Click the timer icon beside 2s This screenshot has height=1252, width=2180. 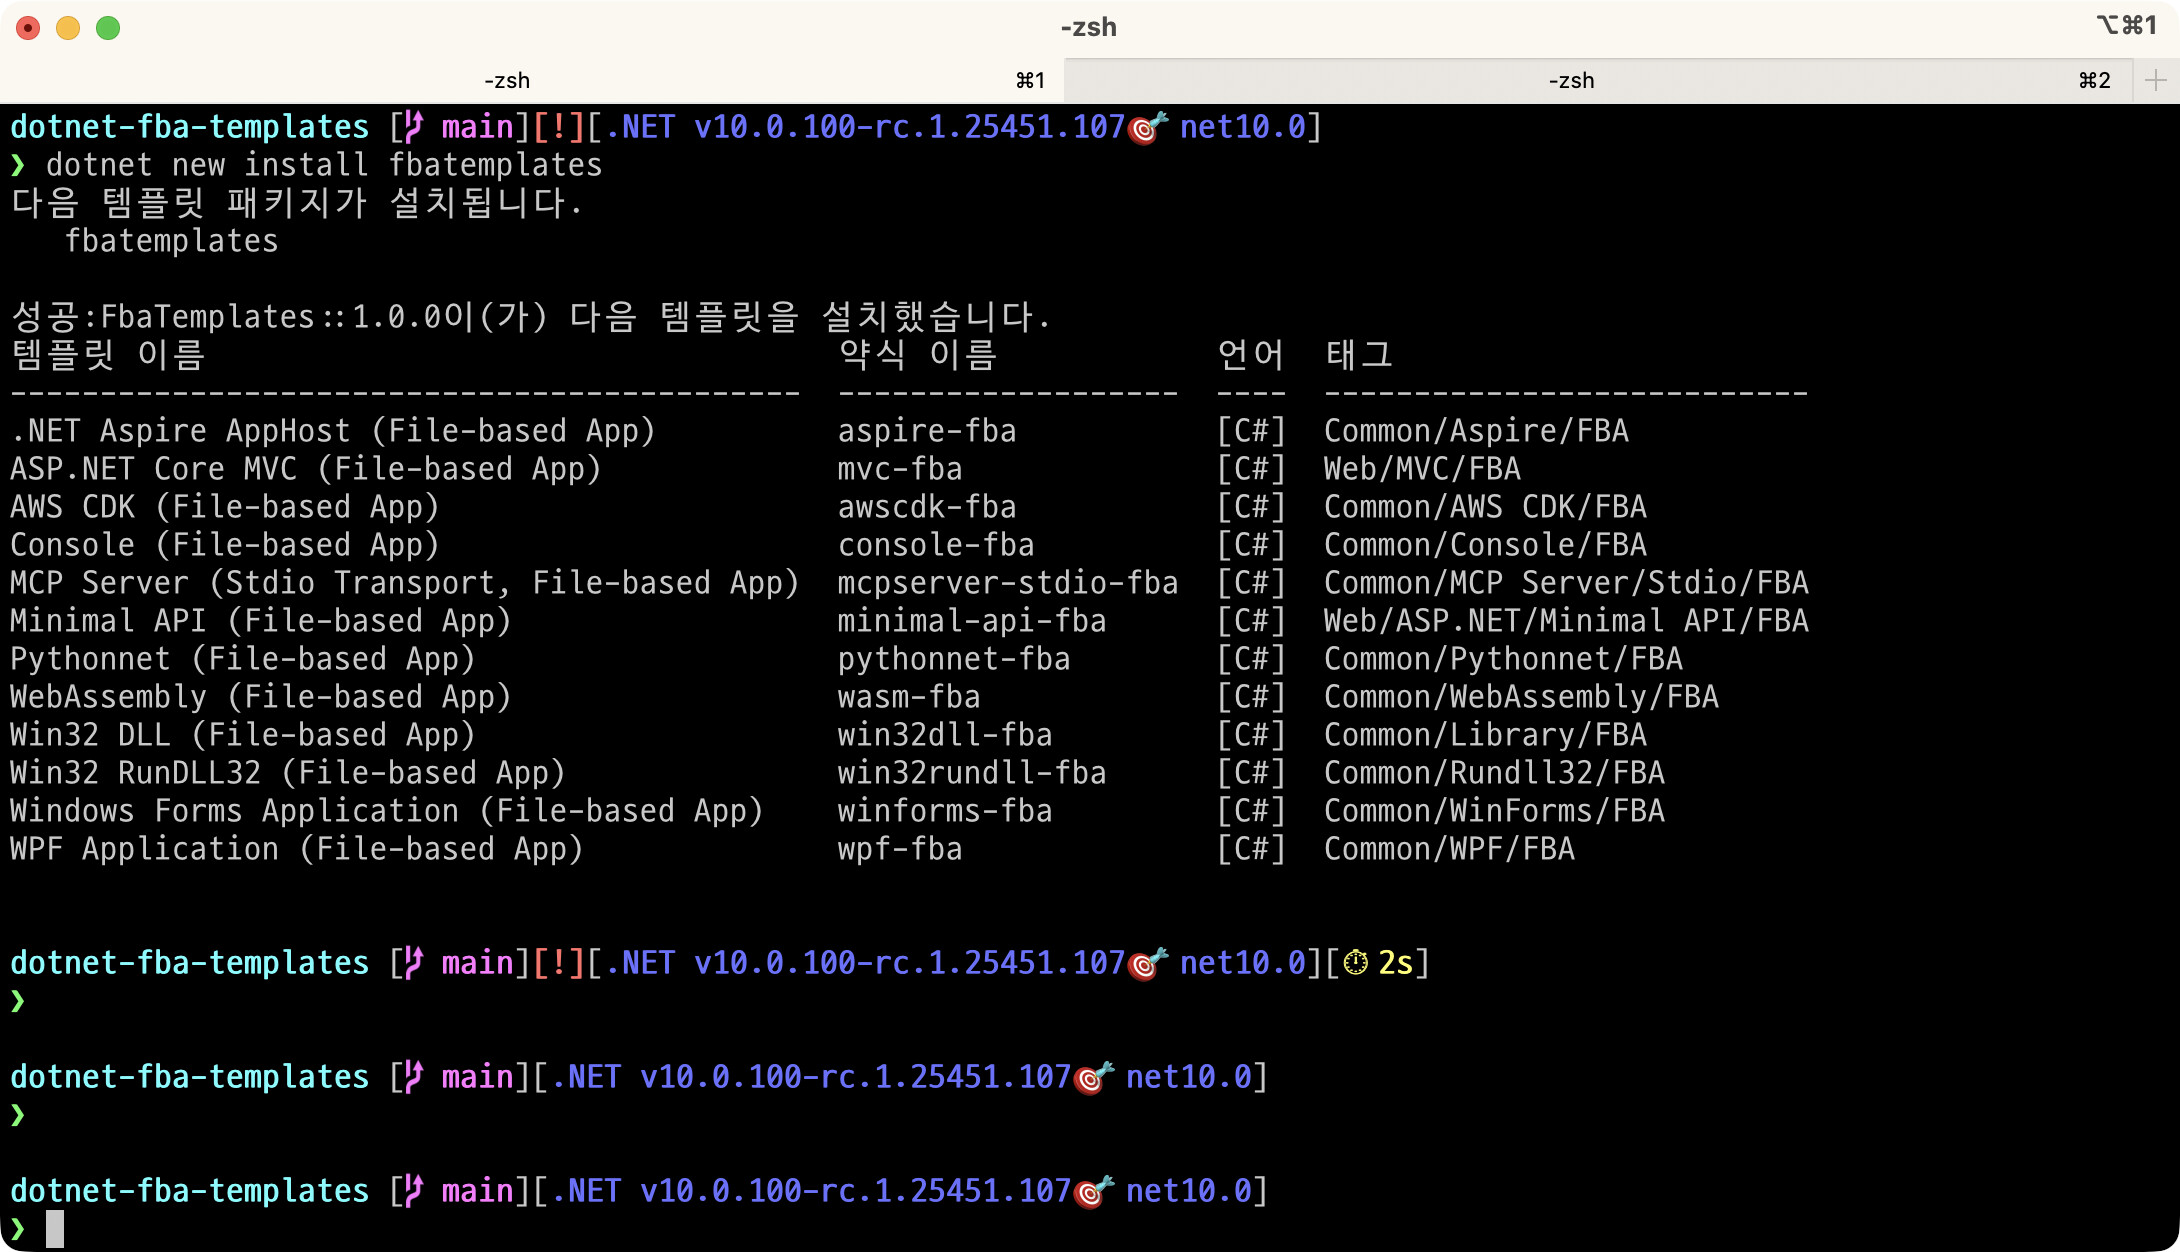point(1356,963)
